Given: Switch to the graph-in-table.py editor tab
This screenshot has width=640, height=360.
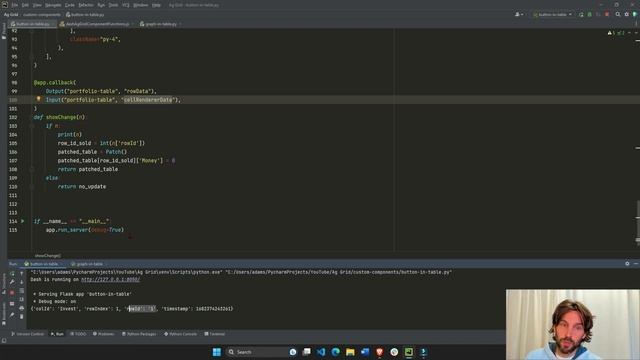Looking at the screenshot, I should (160, 24).
